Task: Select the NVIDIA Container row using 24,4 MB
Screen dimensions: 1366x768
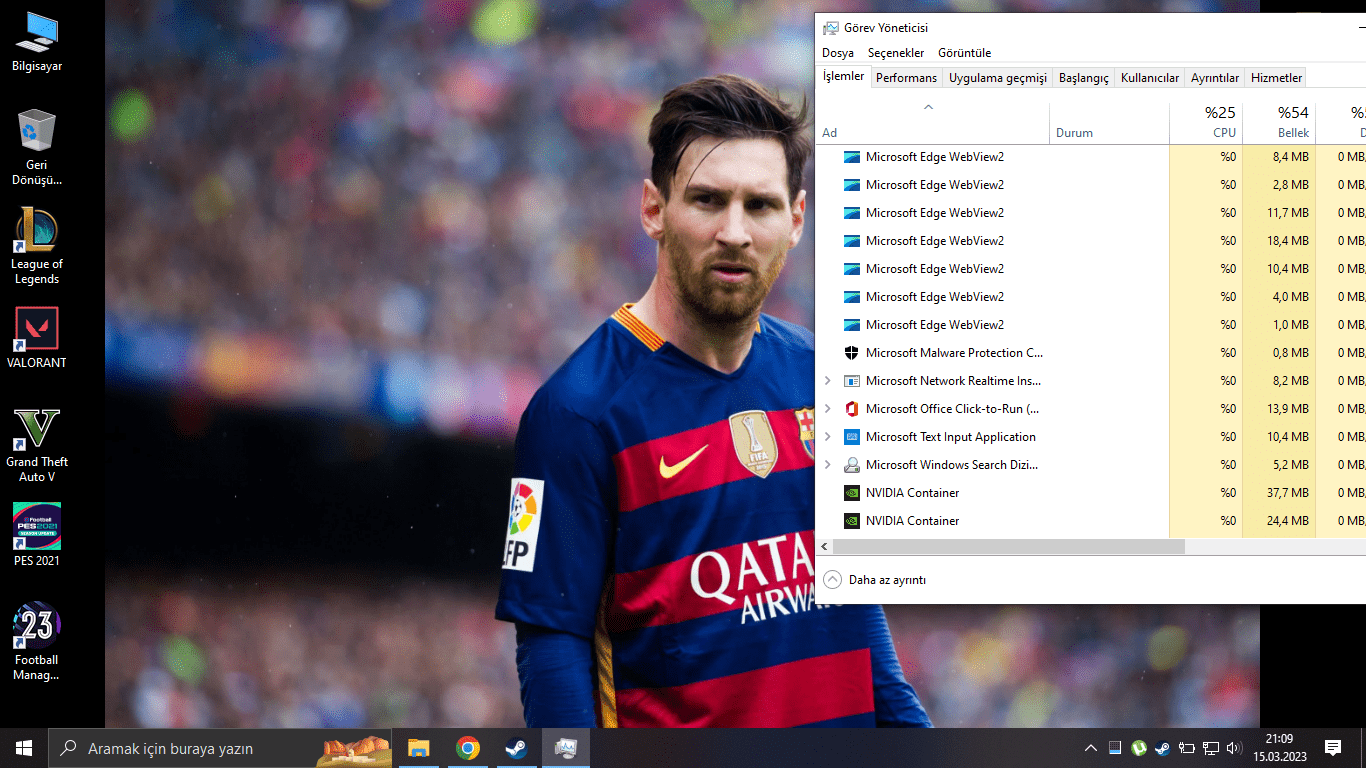Action: pyautogui.click(x=1091, y=521)
